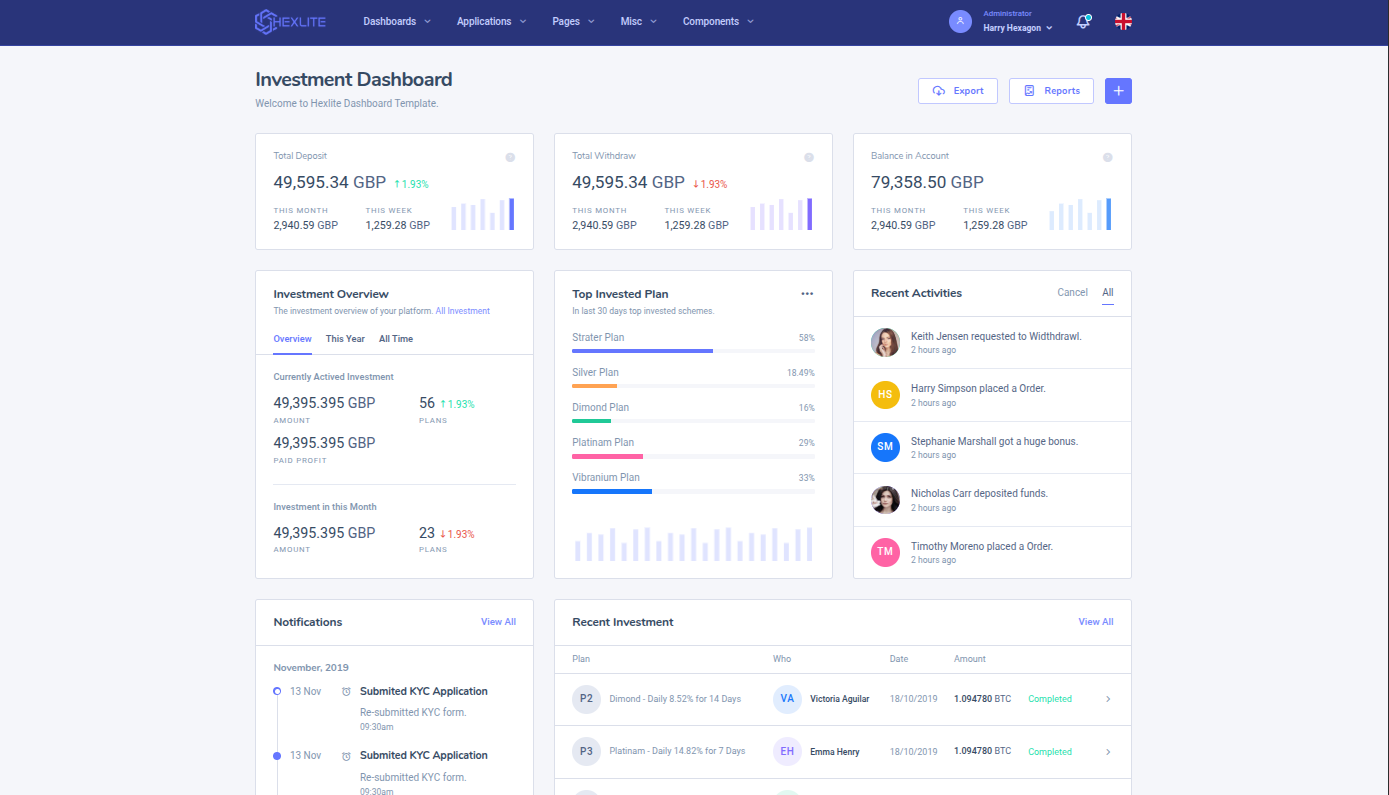Open the Harry Hexagon user dropdown
This screenshot has width=1389, height=795.
point(1018,28)
